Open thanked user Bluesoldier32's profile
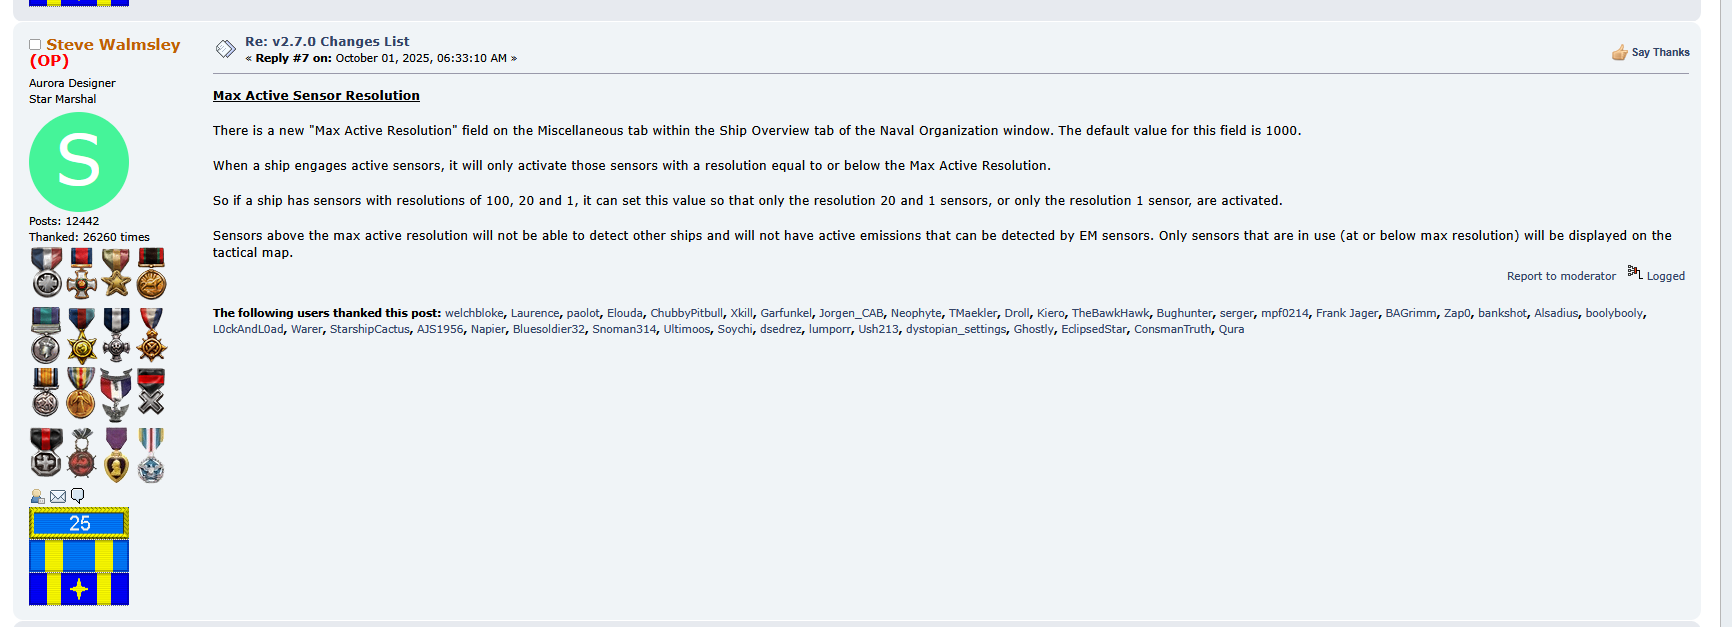This screenshot has width=1732, height=627. tap(548, 329)
